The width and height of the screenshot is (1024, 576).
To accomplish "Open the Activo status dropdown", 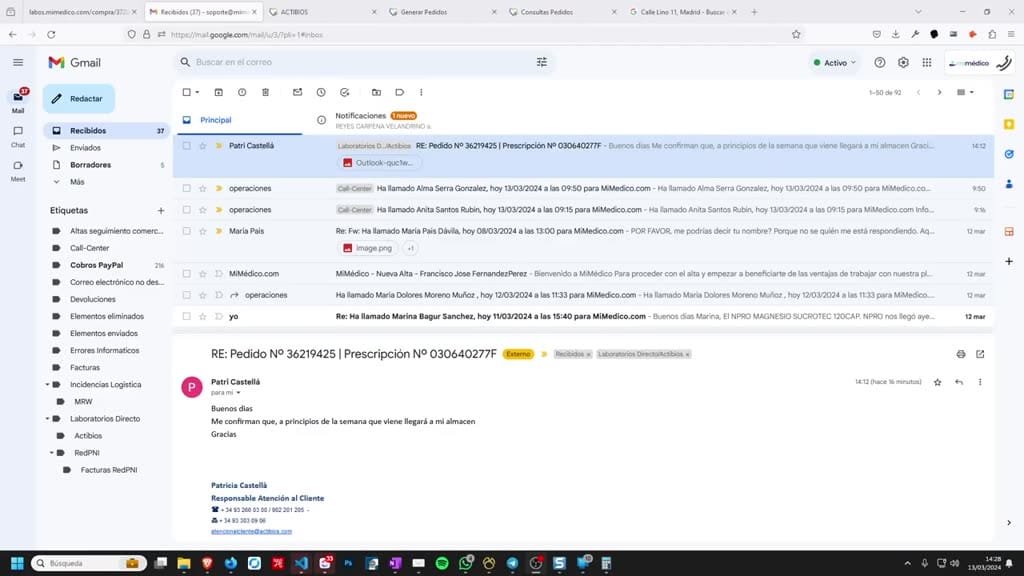I will pos(834,63).
